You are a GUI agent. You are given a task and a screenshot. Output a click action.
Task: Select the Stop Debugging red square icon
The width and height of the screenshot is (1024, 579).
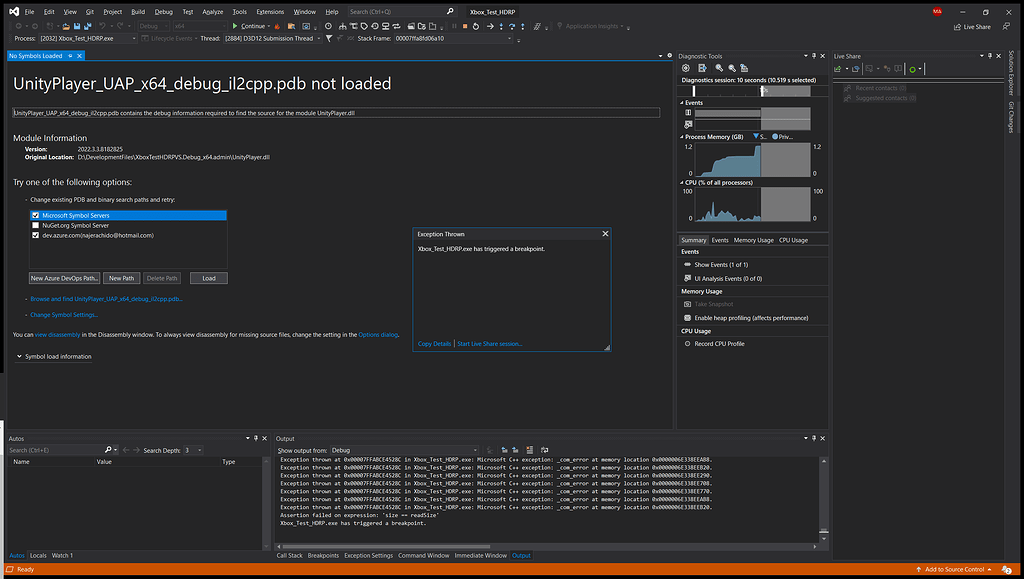pos(466,27)
